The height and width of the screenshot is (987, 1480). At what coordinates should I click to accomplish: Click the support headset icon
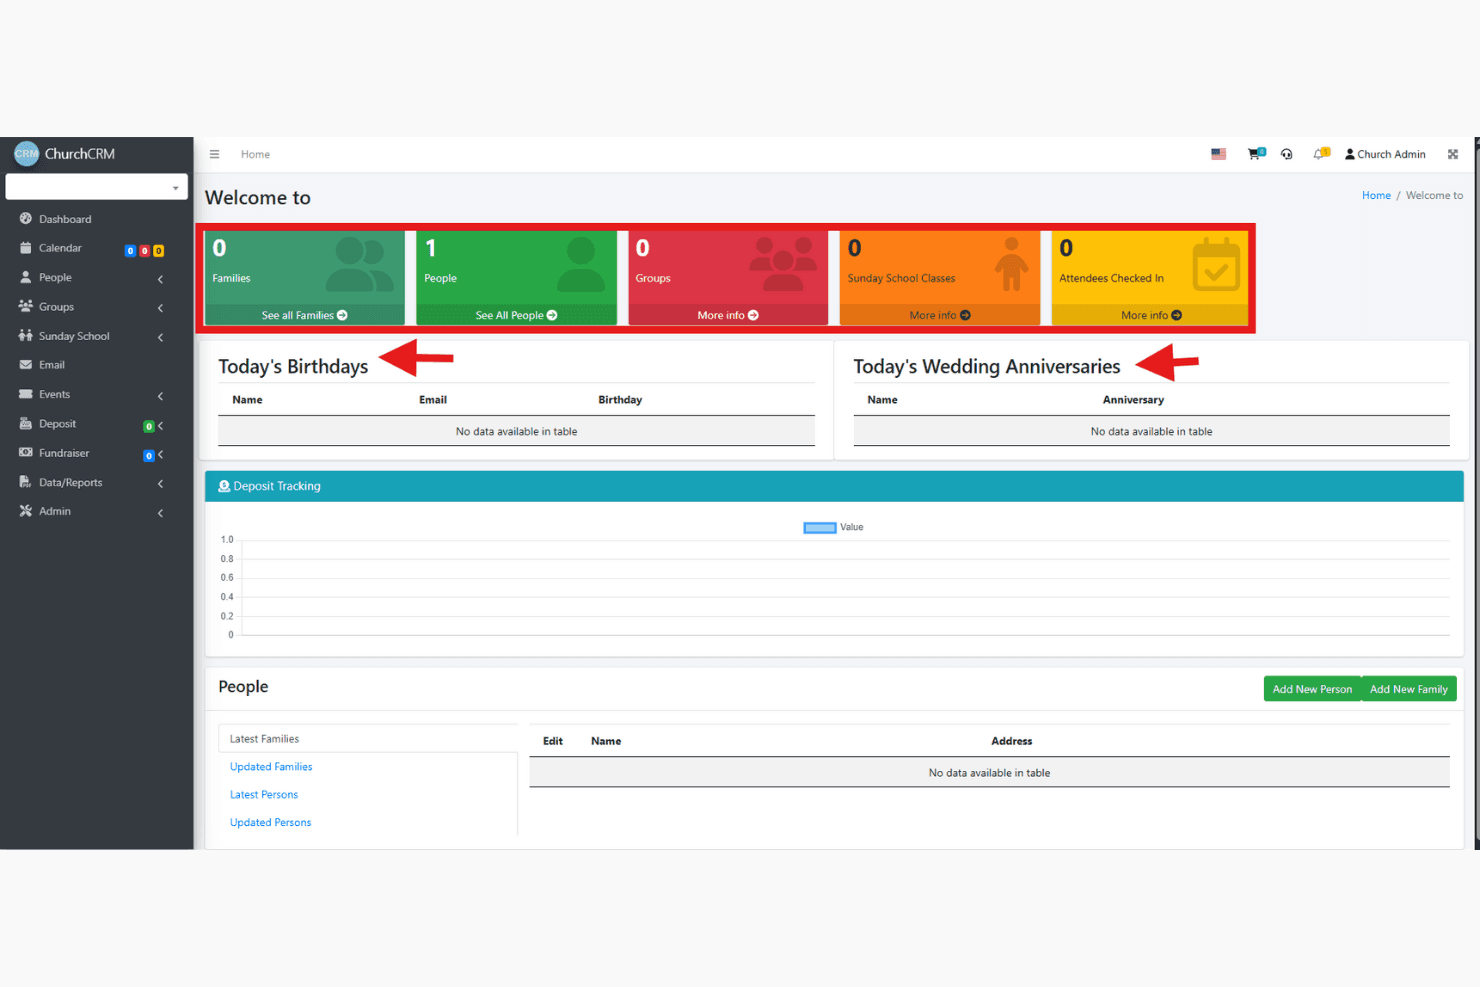pos(1287,154)
